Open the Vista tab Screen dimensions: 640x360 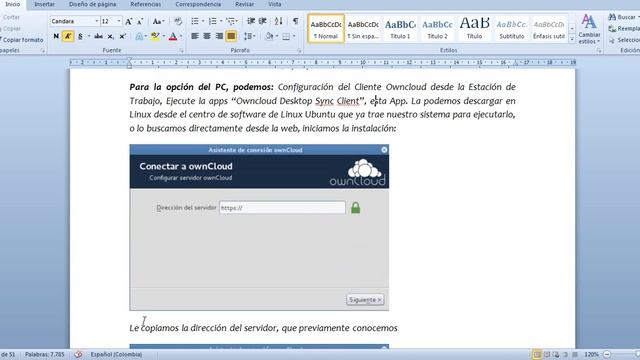click(x=275, y=4)
